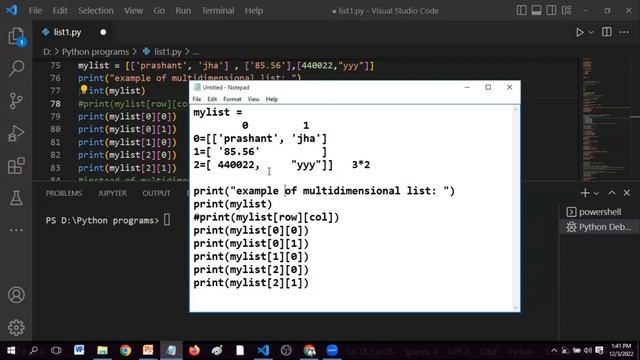Open Chrome from taskbar
640x360 pixels.
(125, 350)
